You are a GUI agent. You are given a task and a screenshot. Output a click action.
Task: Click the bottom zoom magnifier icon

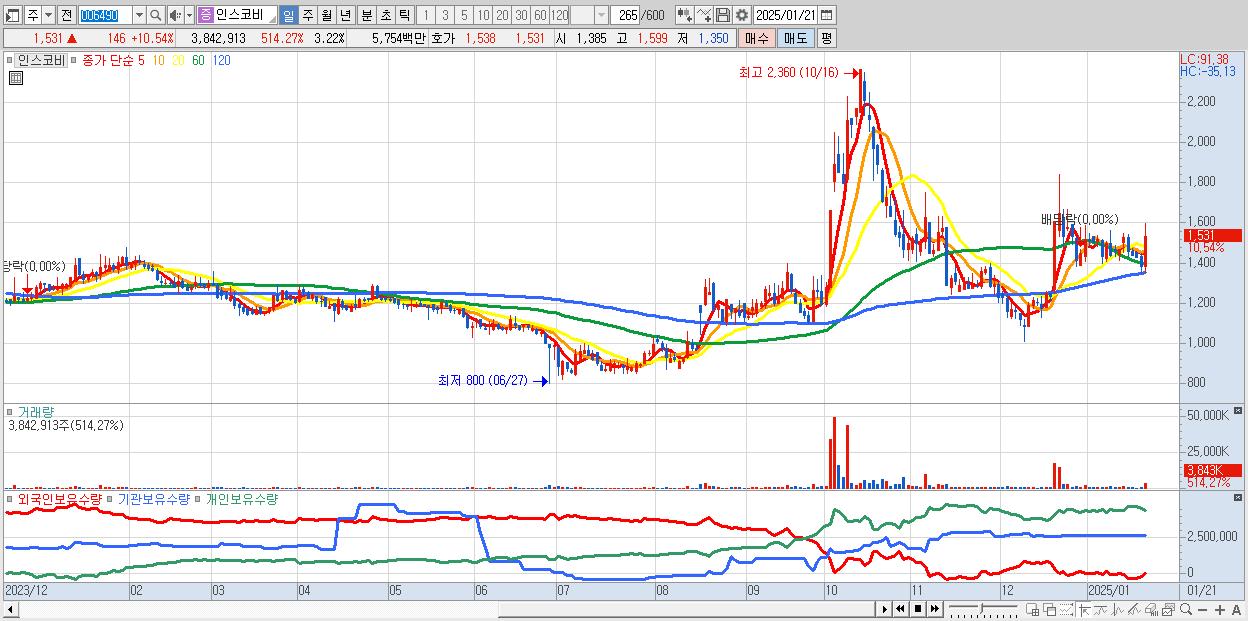[x=1186, y=609]
